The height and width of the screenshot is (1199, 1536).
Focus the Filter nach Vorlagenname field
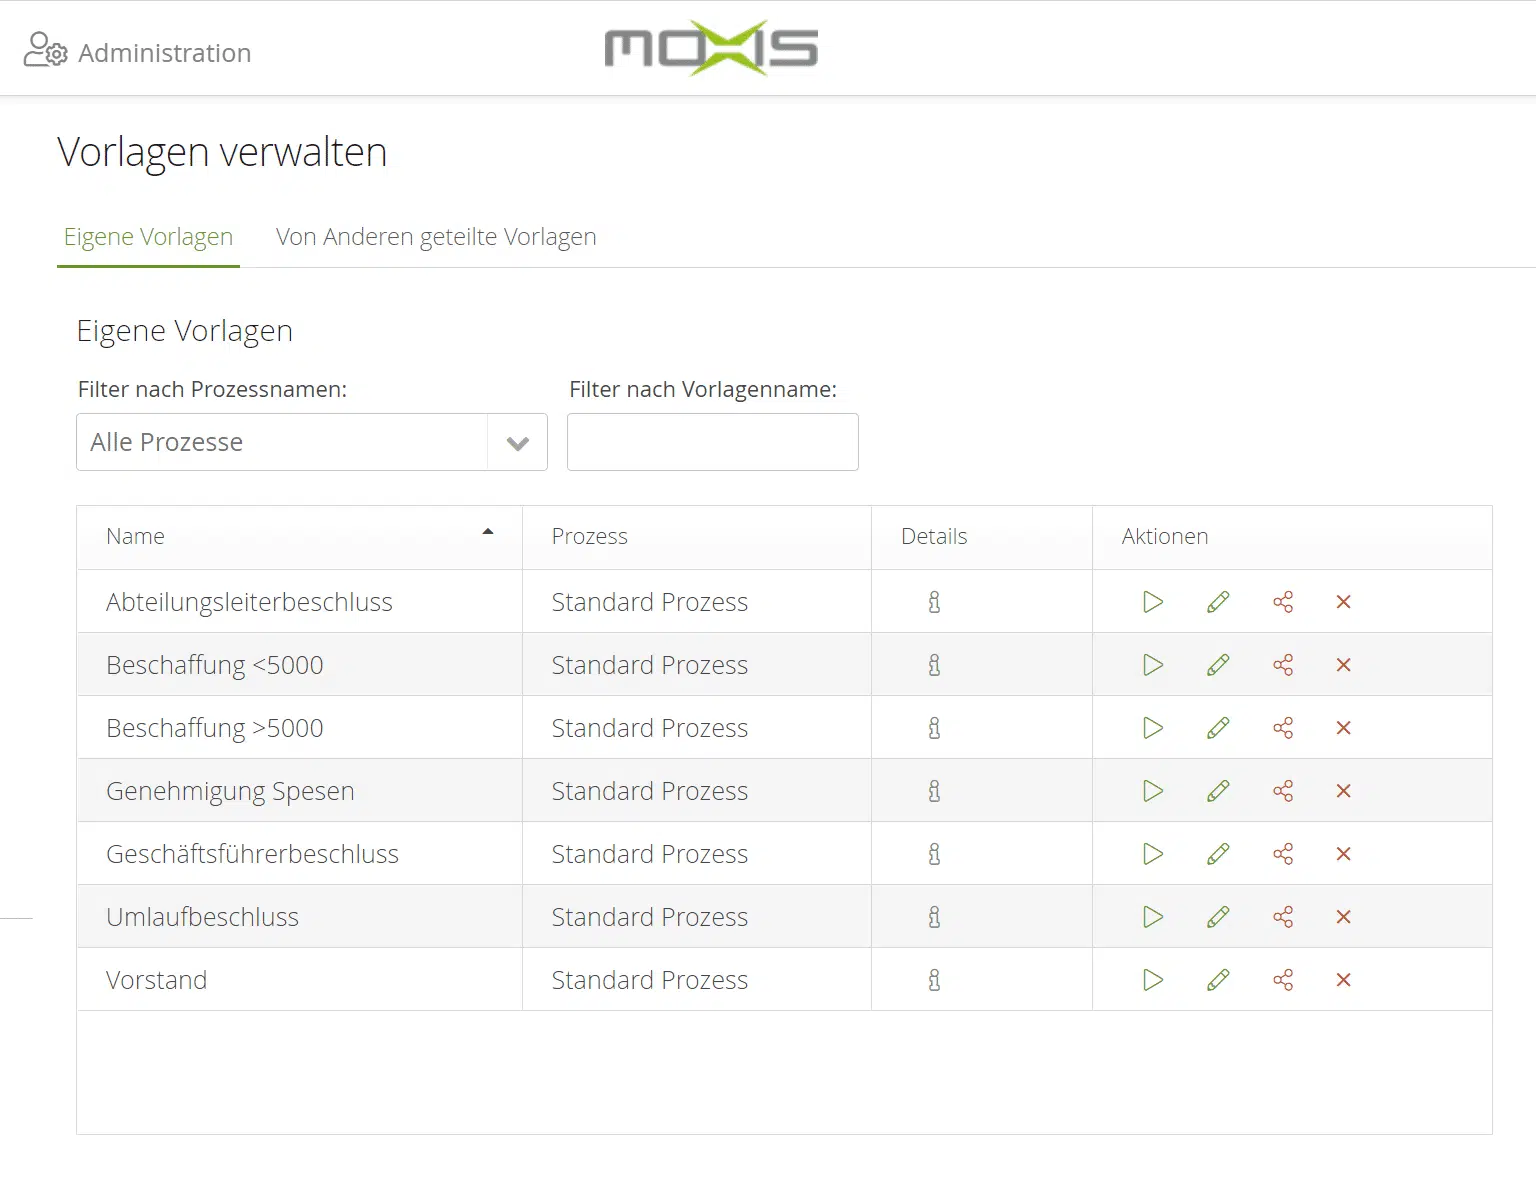(x=713, y=442)
